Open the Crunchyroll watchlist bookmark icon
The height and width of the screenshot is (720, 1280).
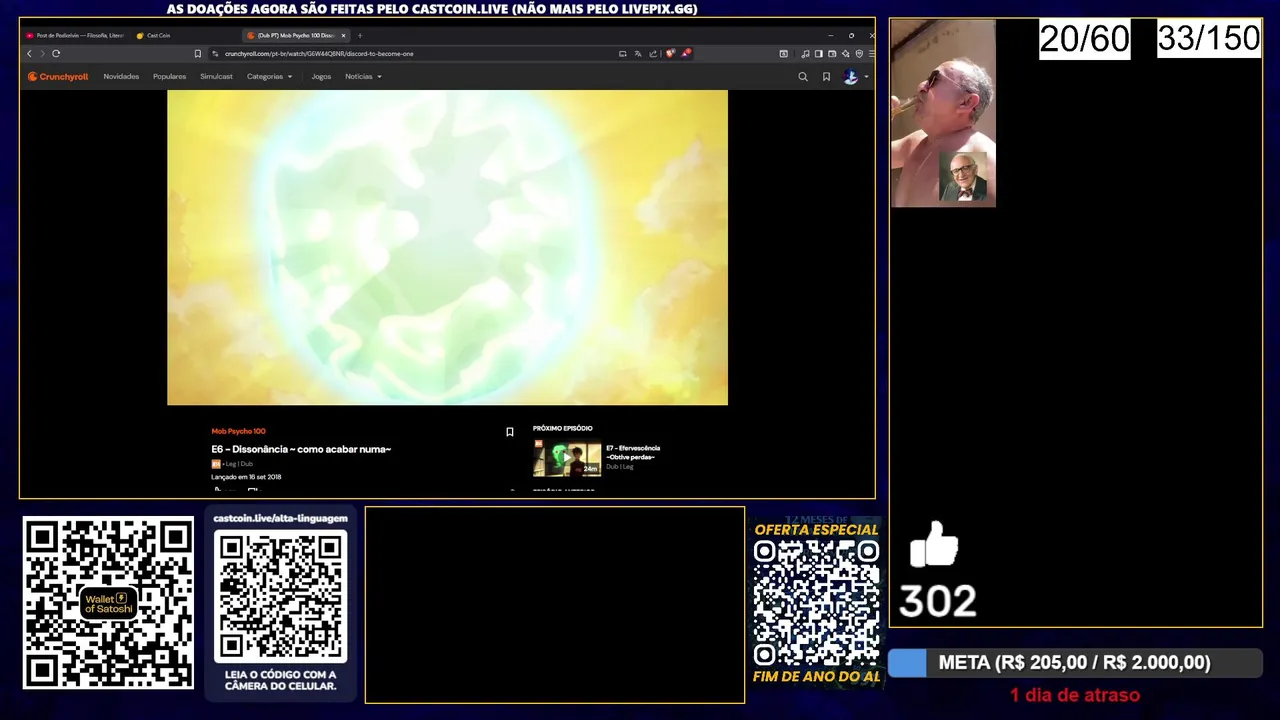pos(826,77)
